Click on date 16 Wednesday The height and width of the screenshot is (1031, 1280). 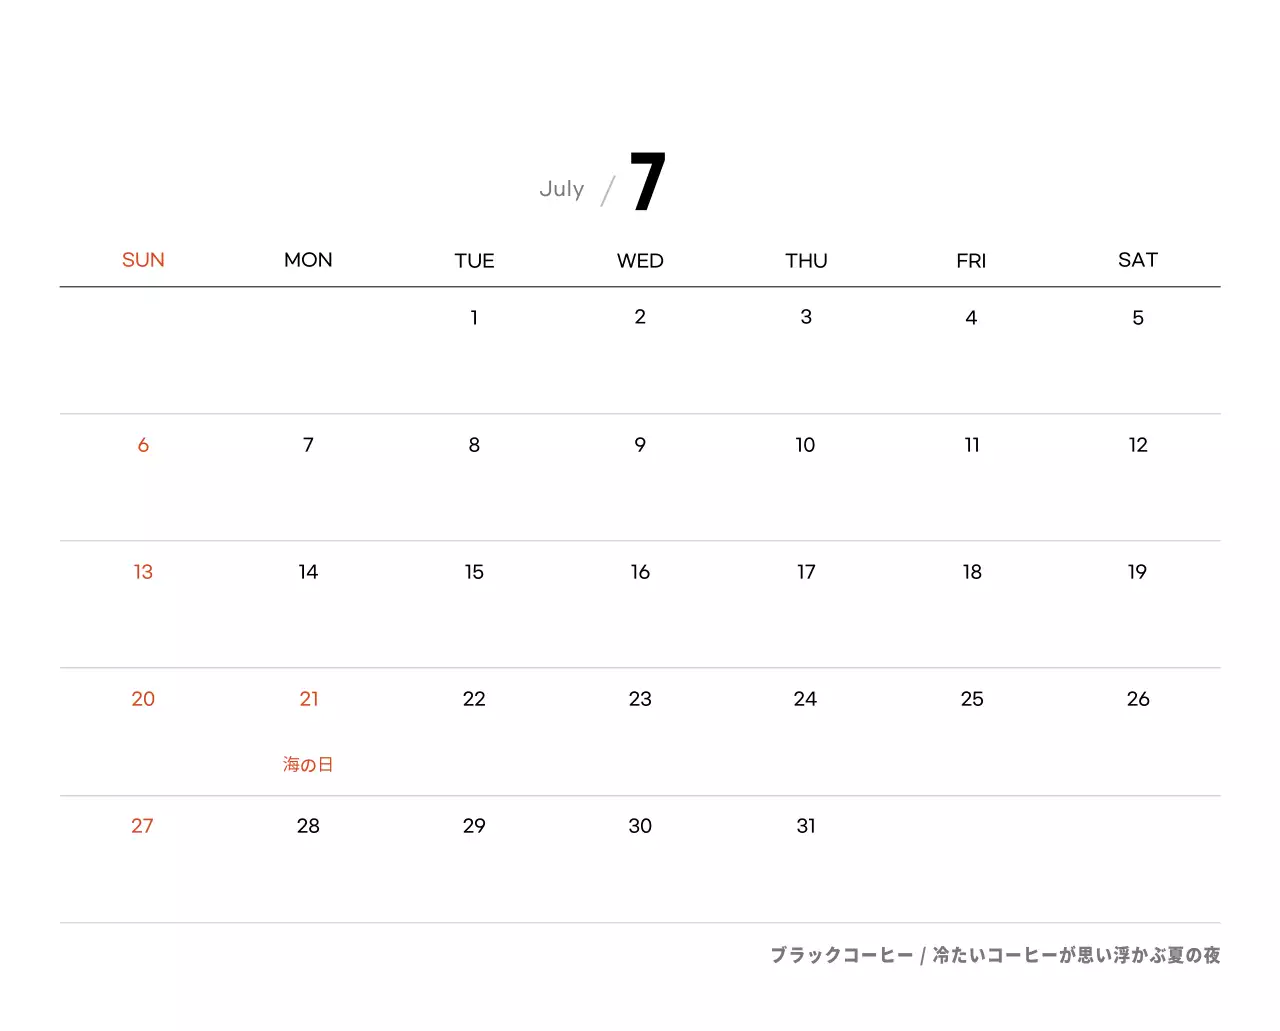click(640, 572)
